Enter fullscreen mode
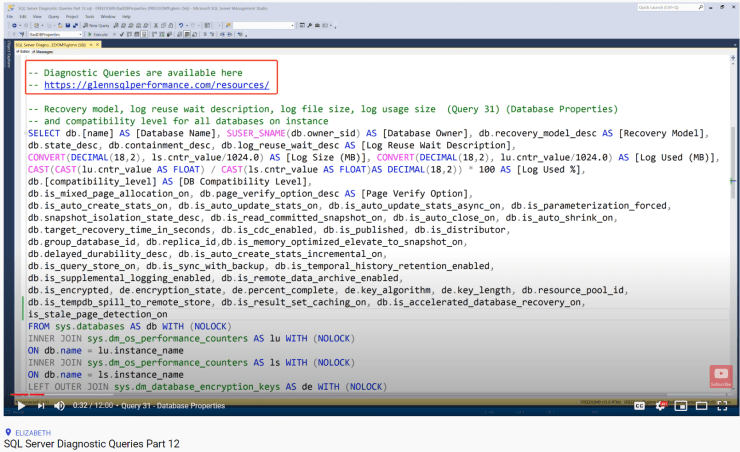 (x=722, y=406)
